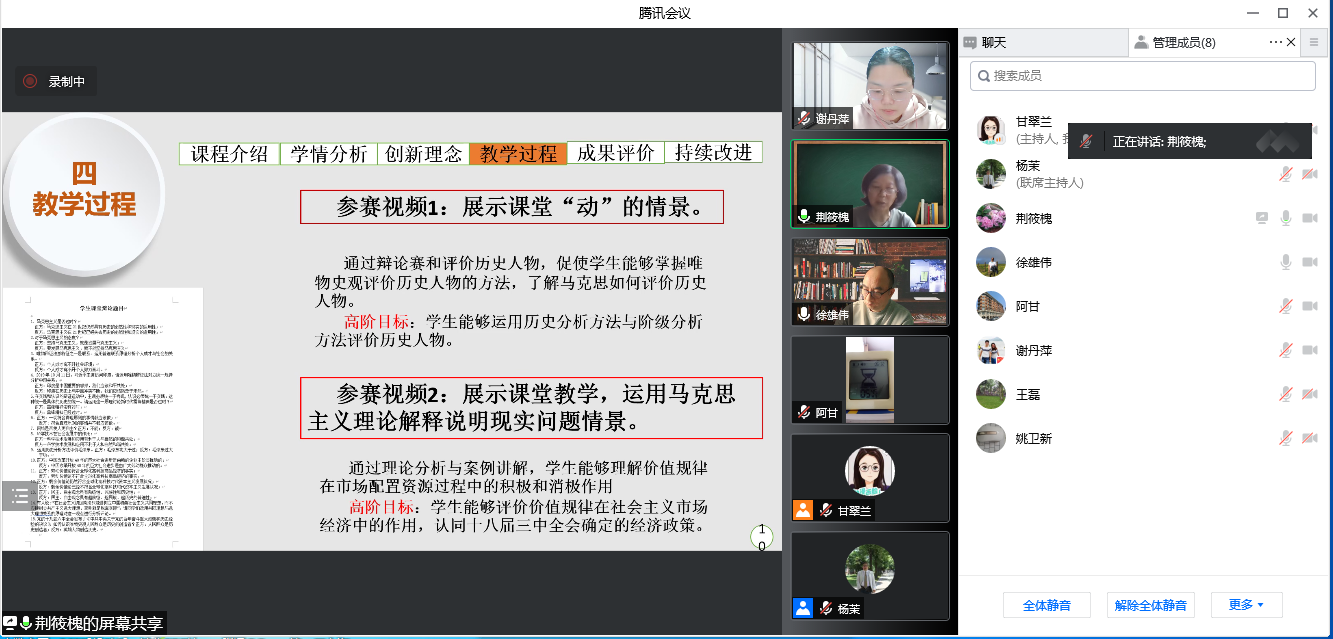Close the 管理成员 panel tab
1333x639 pixels.
click(1291, 42)
